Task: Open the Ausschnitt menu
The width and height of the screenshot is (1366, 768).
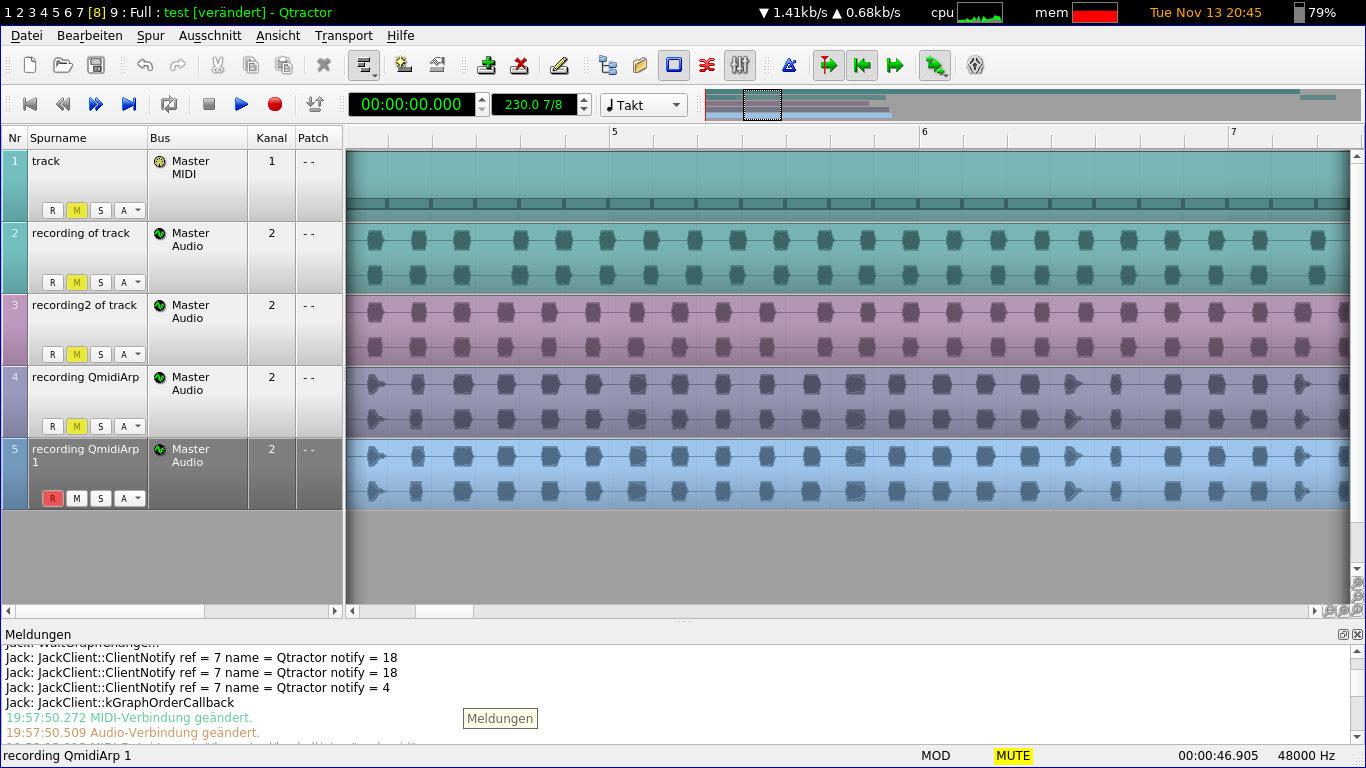Action: pyautogui.click(x=210, y=35)
